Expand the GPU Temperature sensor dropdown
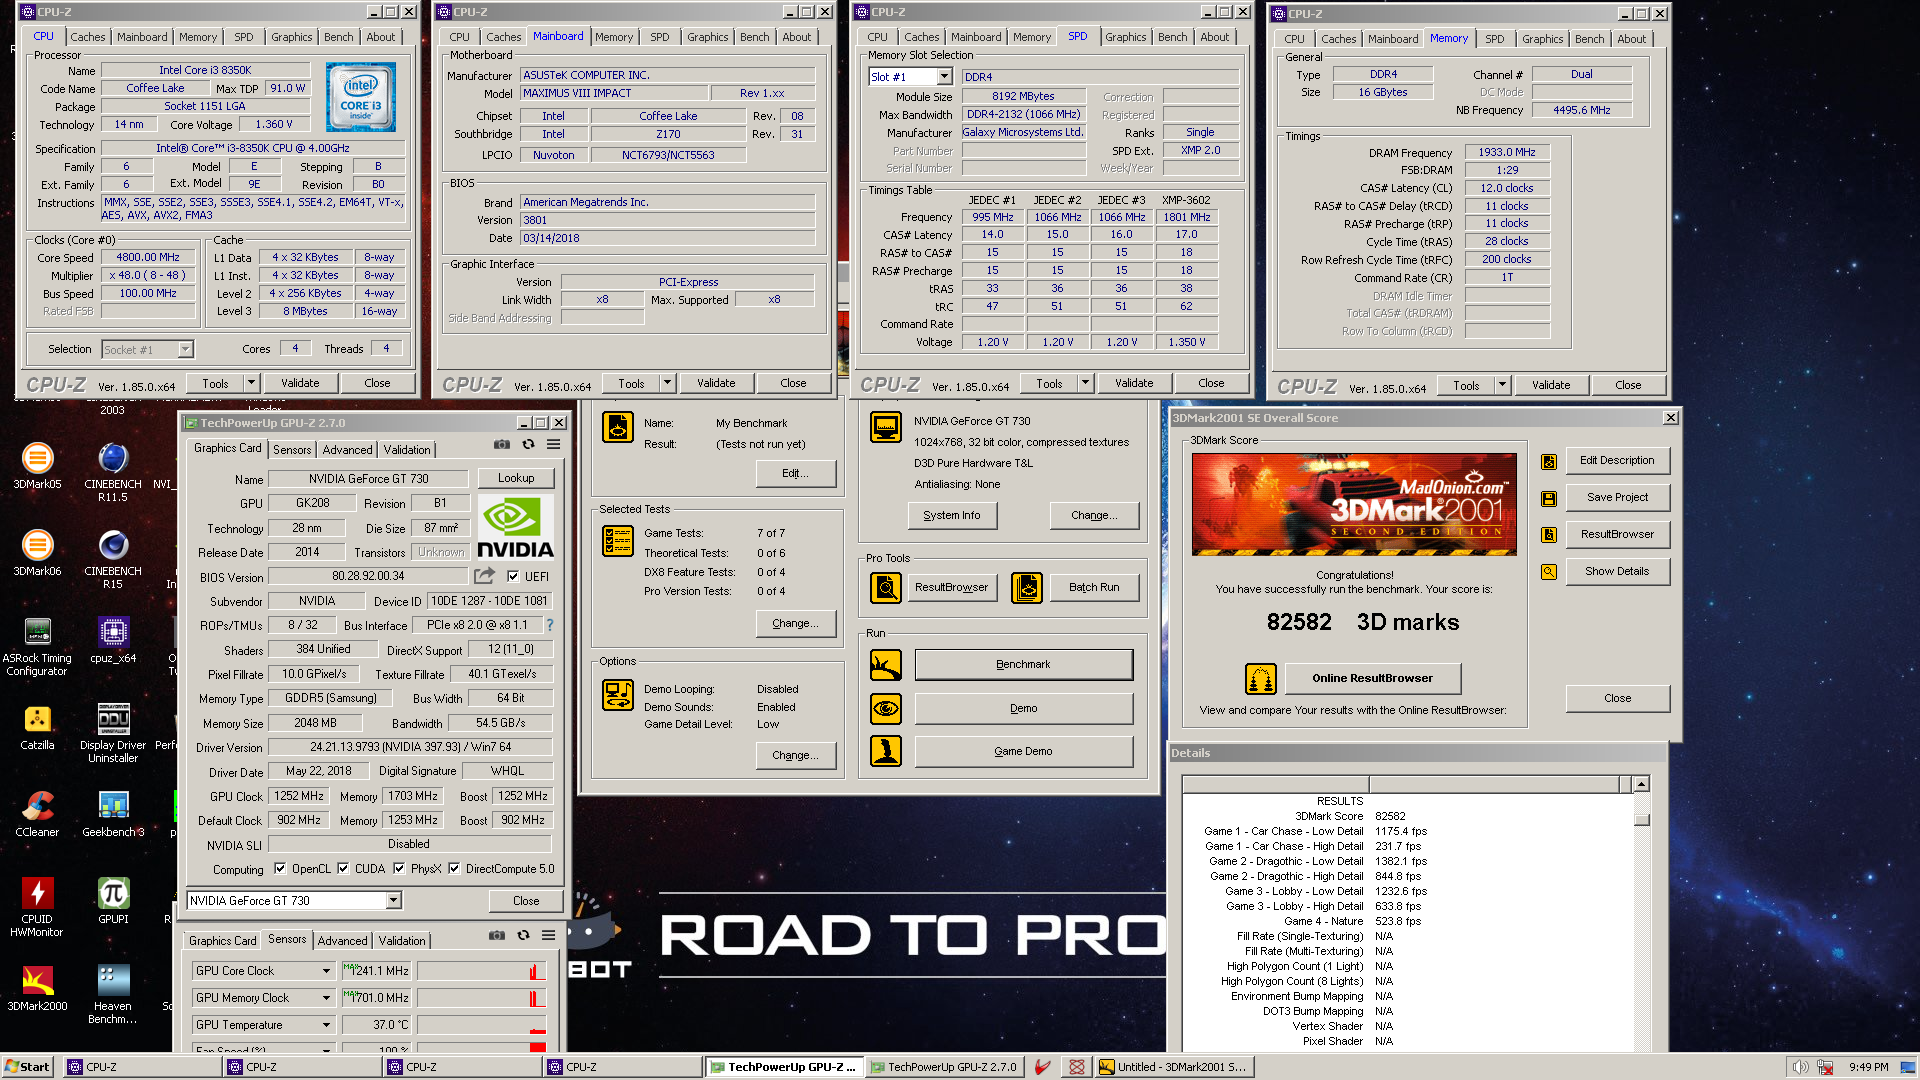Screen dimensions: 1920x1080 (x=326, y=1025)
